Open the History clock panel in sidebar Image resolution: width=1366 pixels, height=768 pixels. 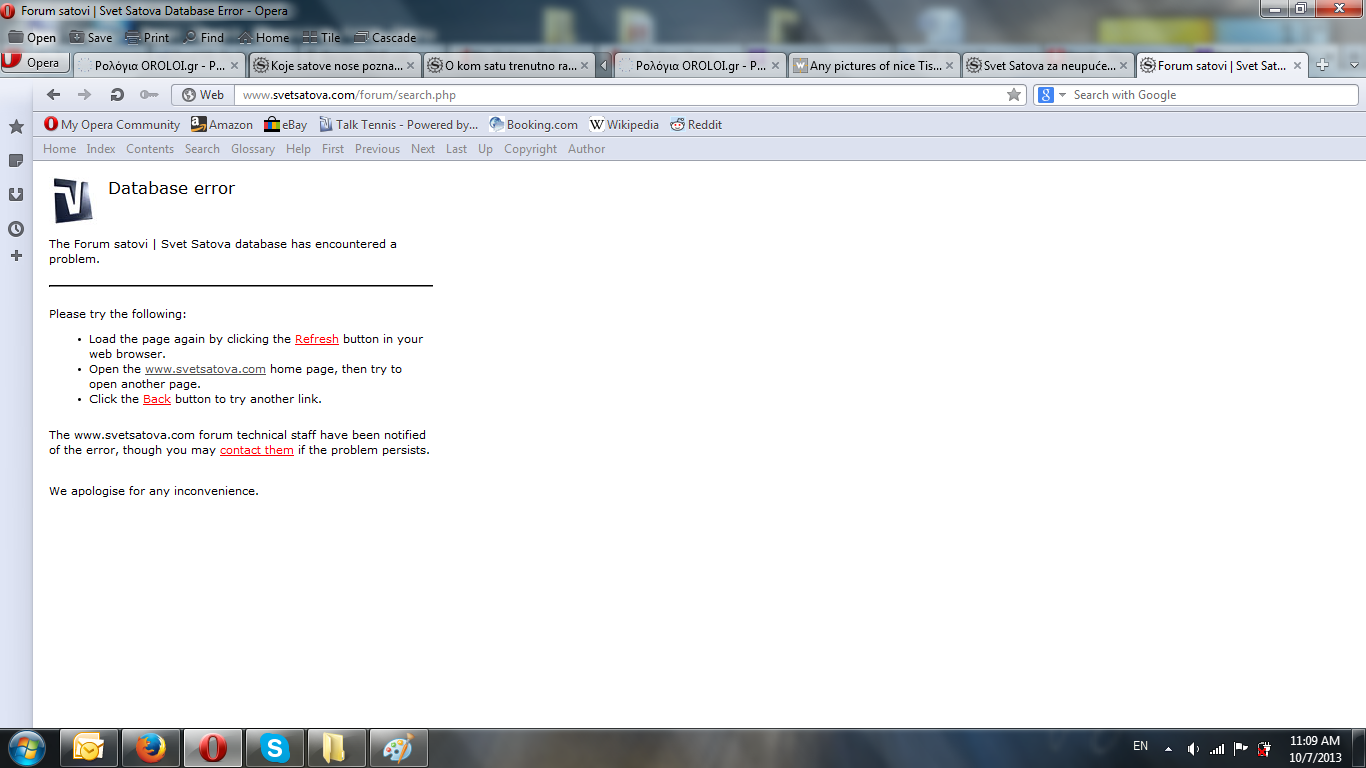(x=16, y=229)
